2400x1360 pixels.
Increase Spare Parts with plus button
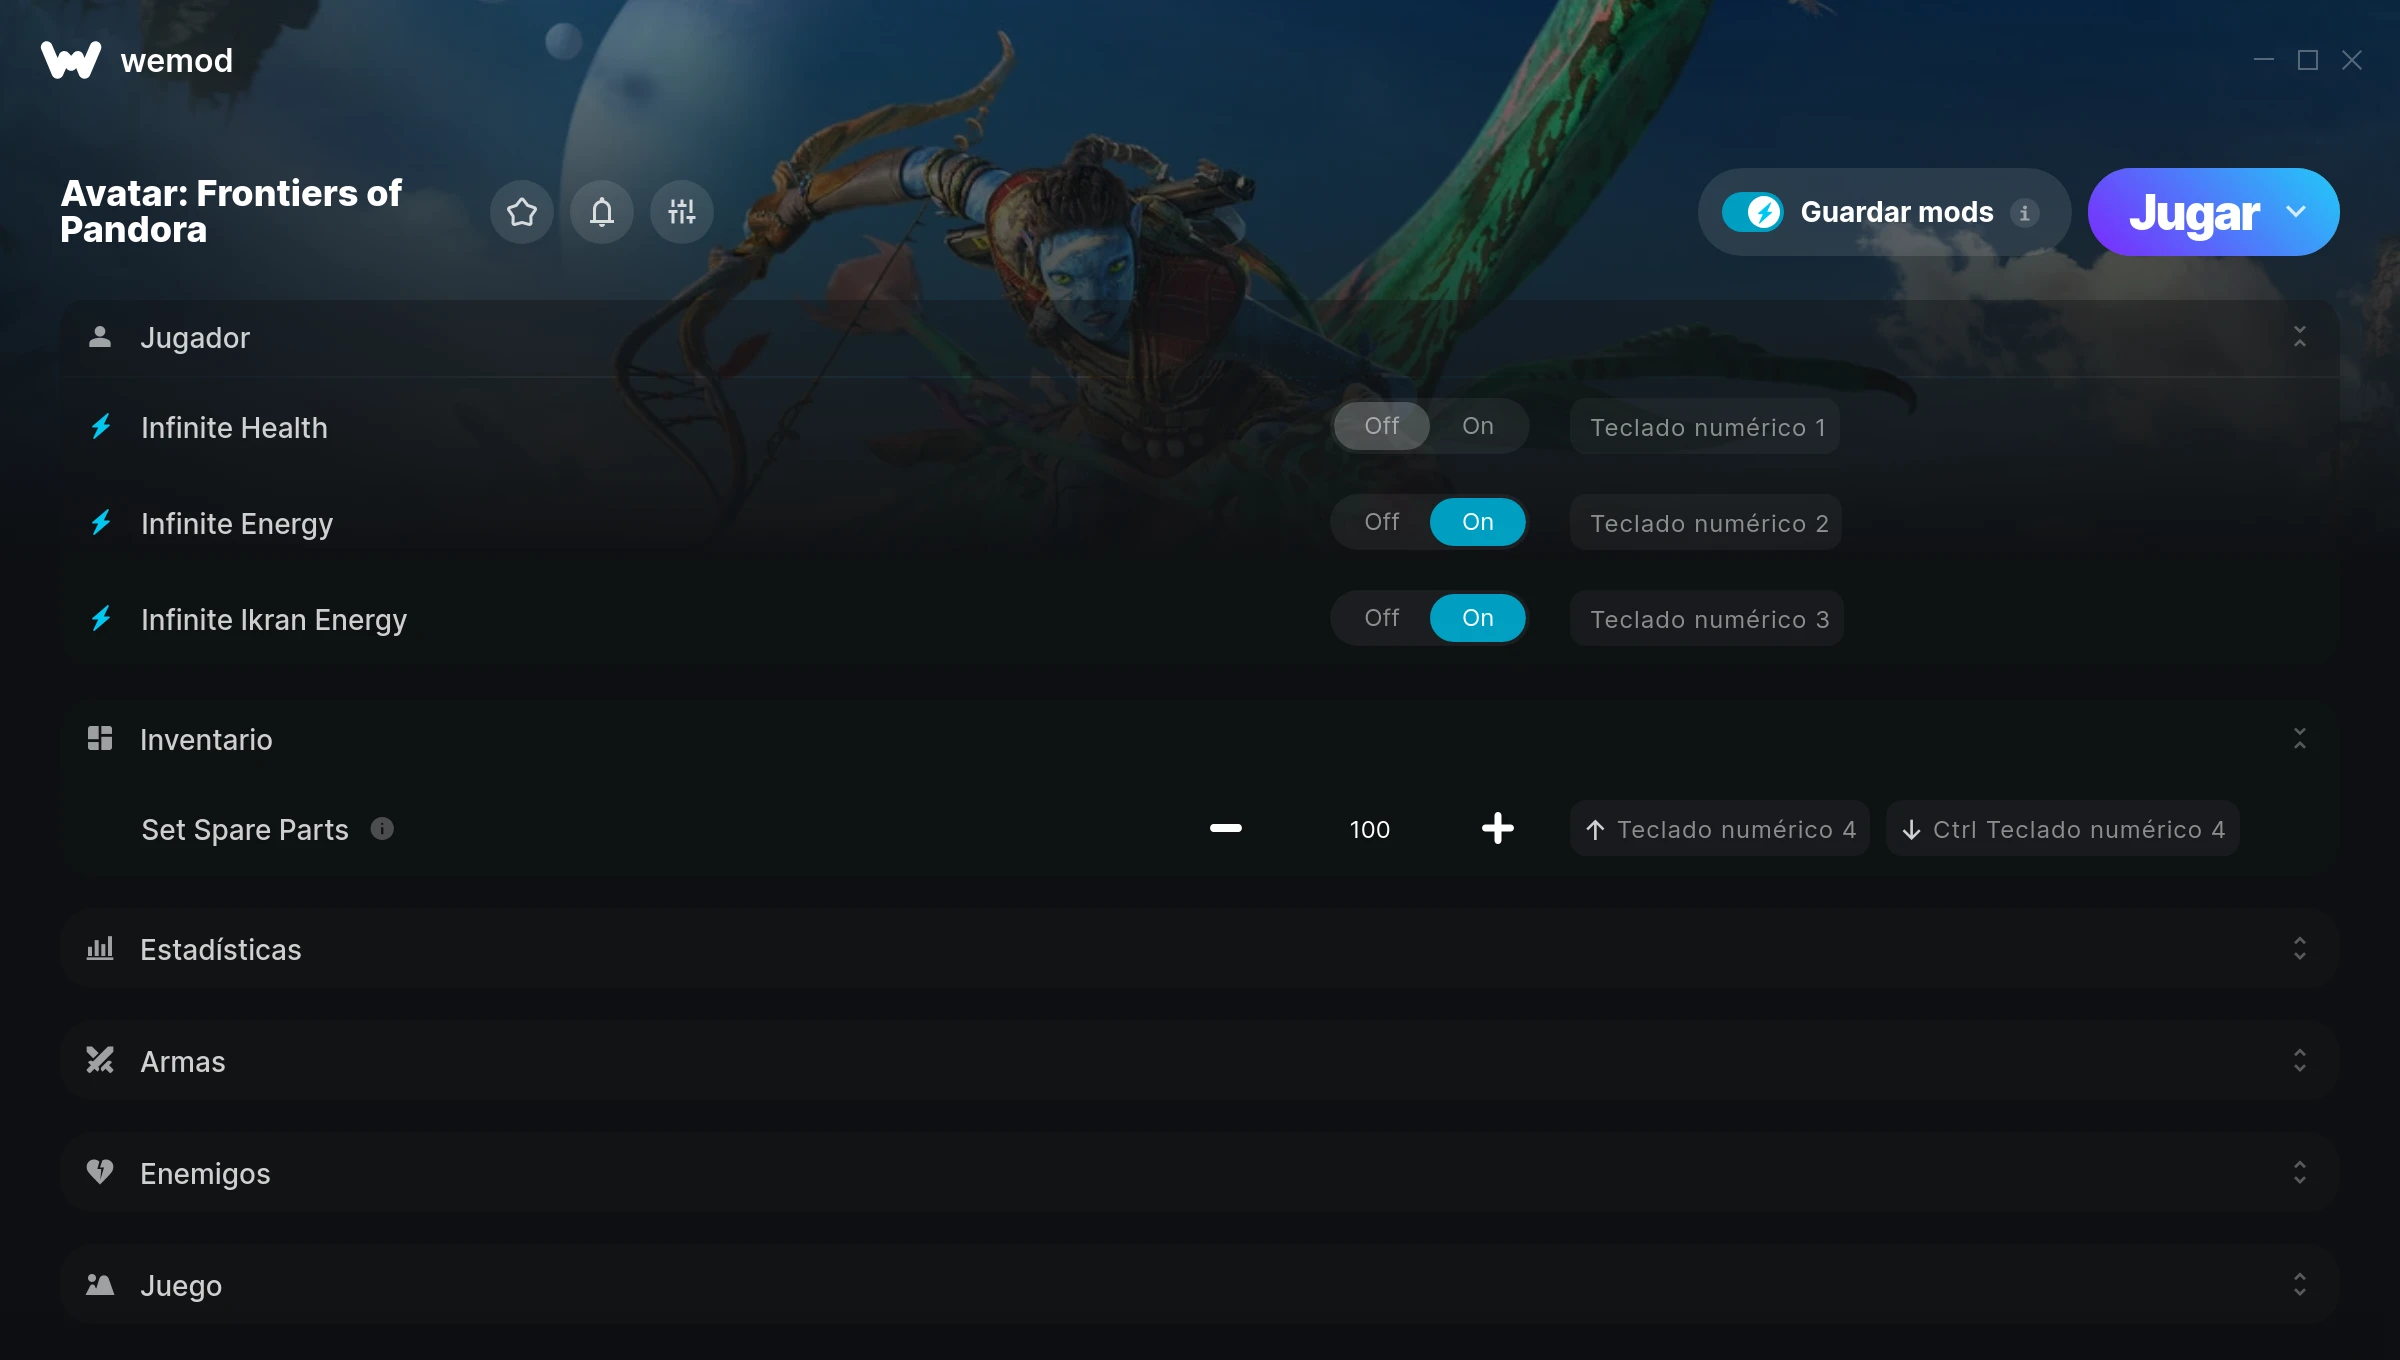coord(1498,828)
